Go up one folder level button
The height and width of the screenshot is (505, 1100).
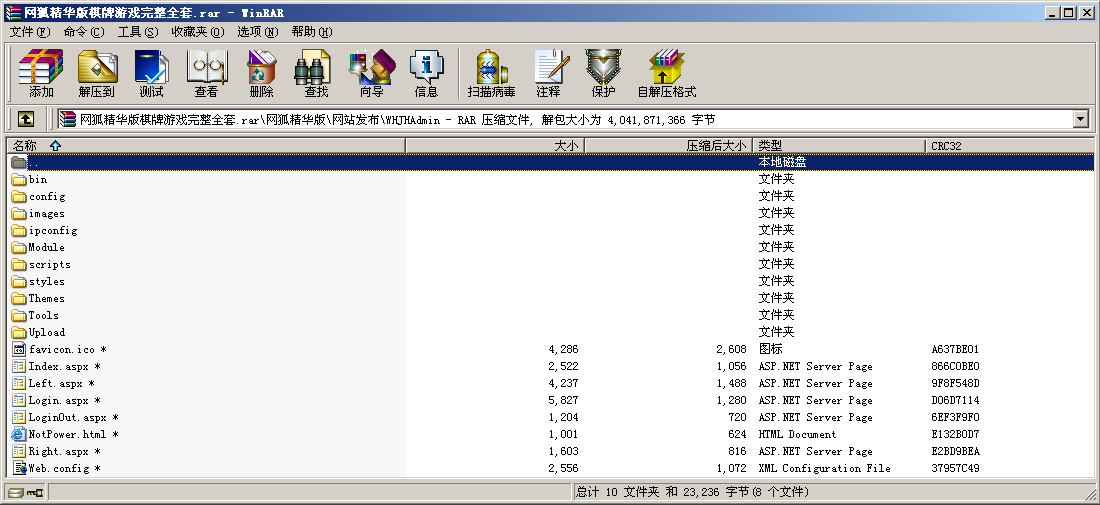click(26, 119)
